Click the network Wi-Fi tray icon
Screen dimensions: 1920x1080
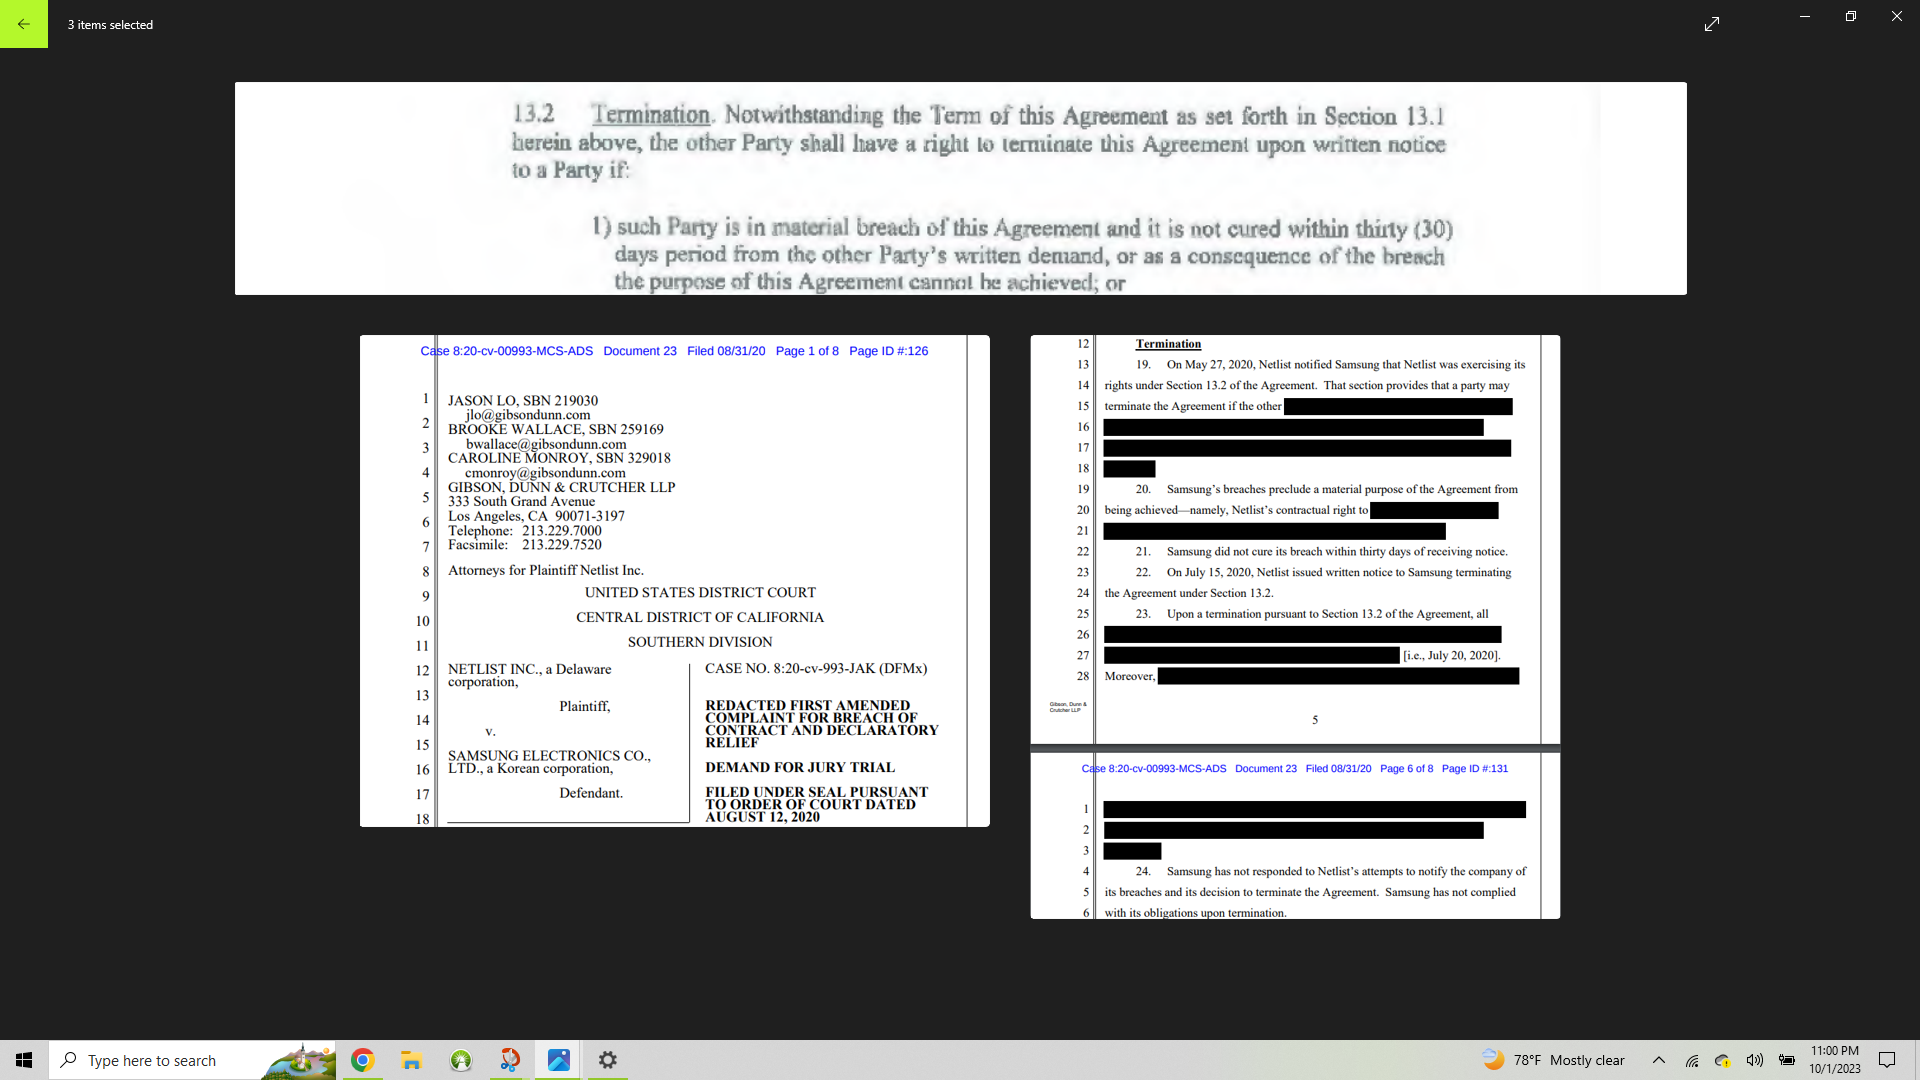(1692, 1060)
